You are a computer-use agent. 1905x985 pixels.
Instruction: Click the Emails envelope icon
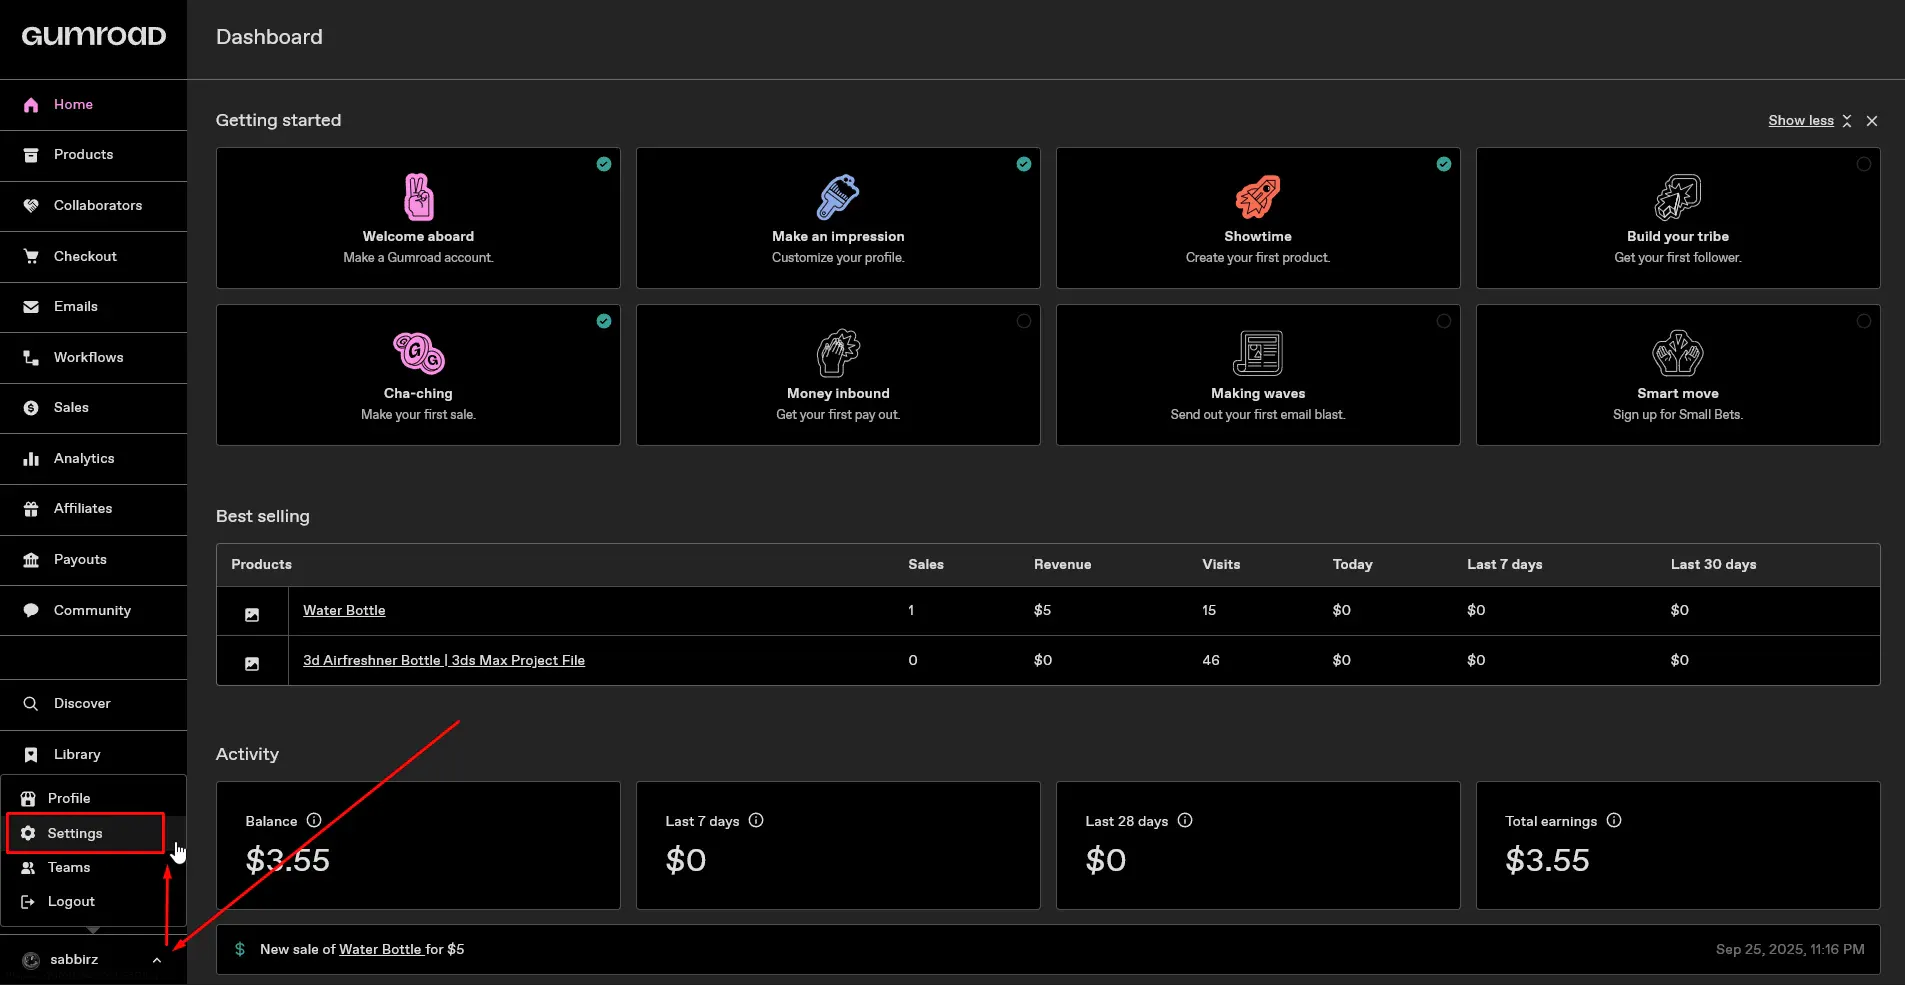click(31, 307)
